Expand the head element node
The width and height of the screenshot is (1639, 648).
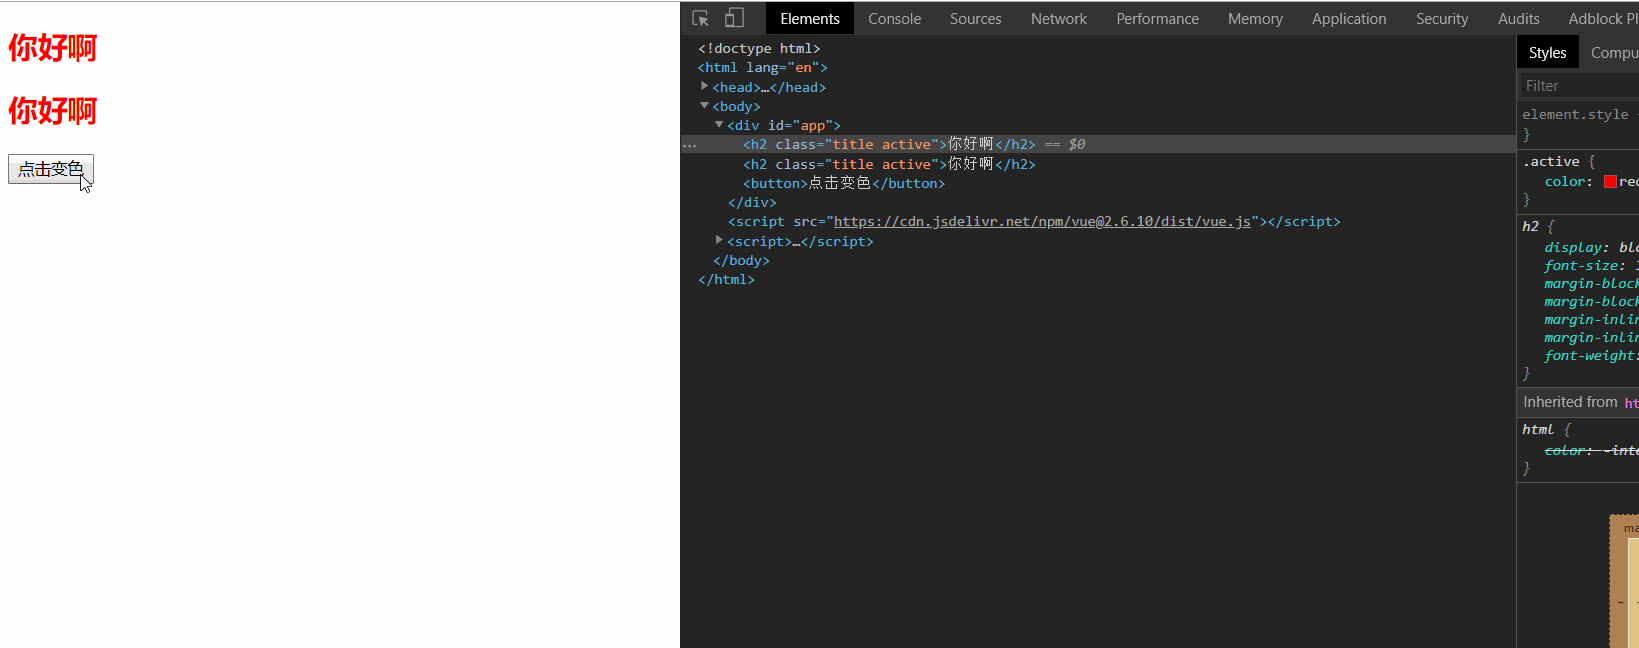pyautogui.click(x=705, y=87)
